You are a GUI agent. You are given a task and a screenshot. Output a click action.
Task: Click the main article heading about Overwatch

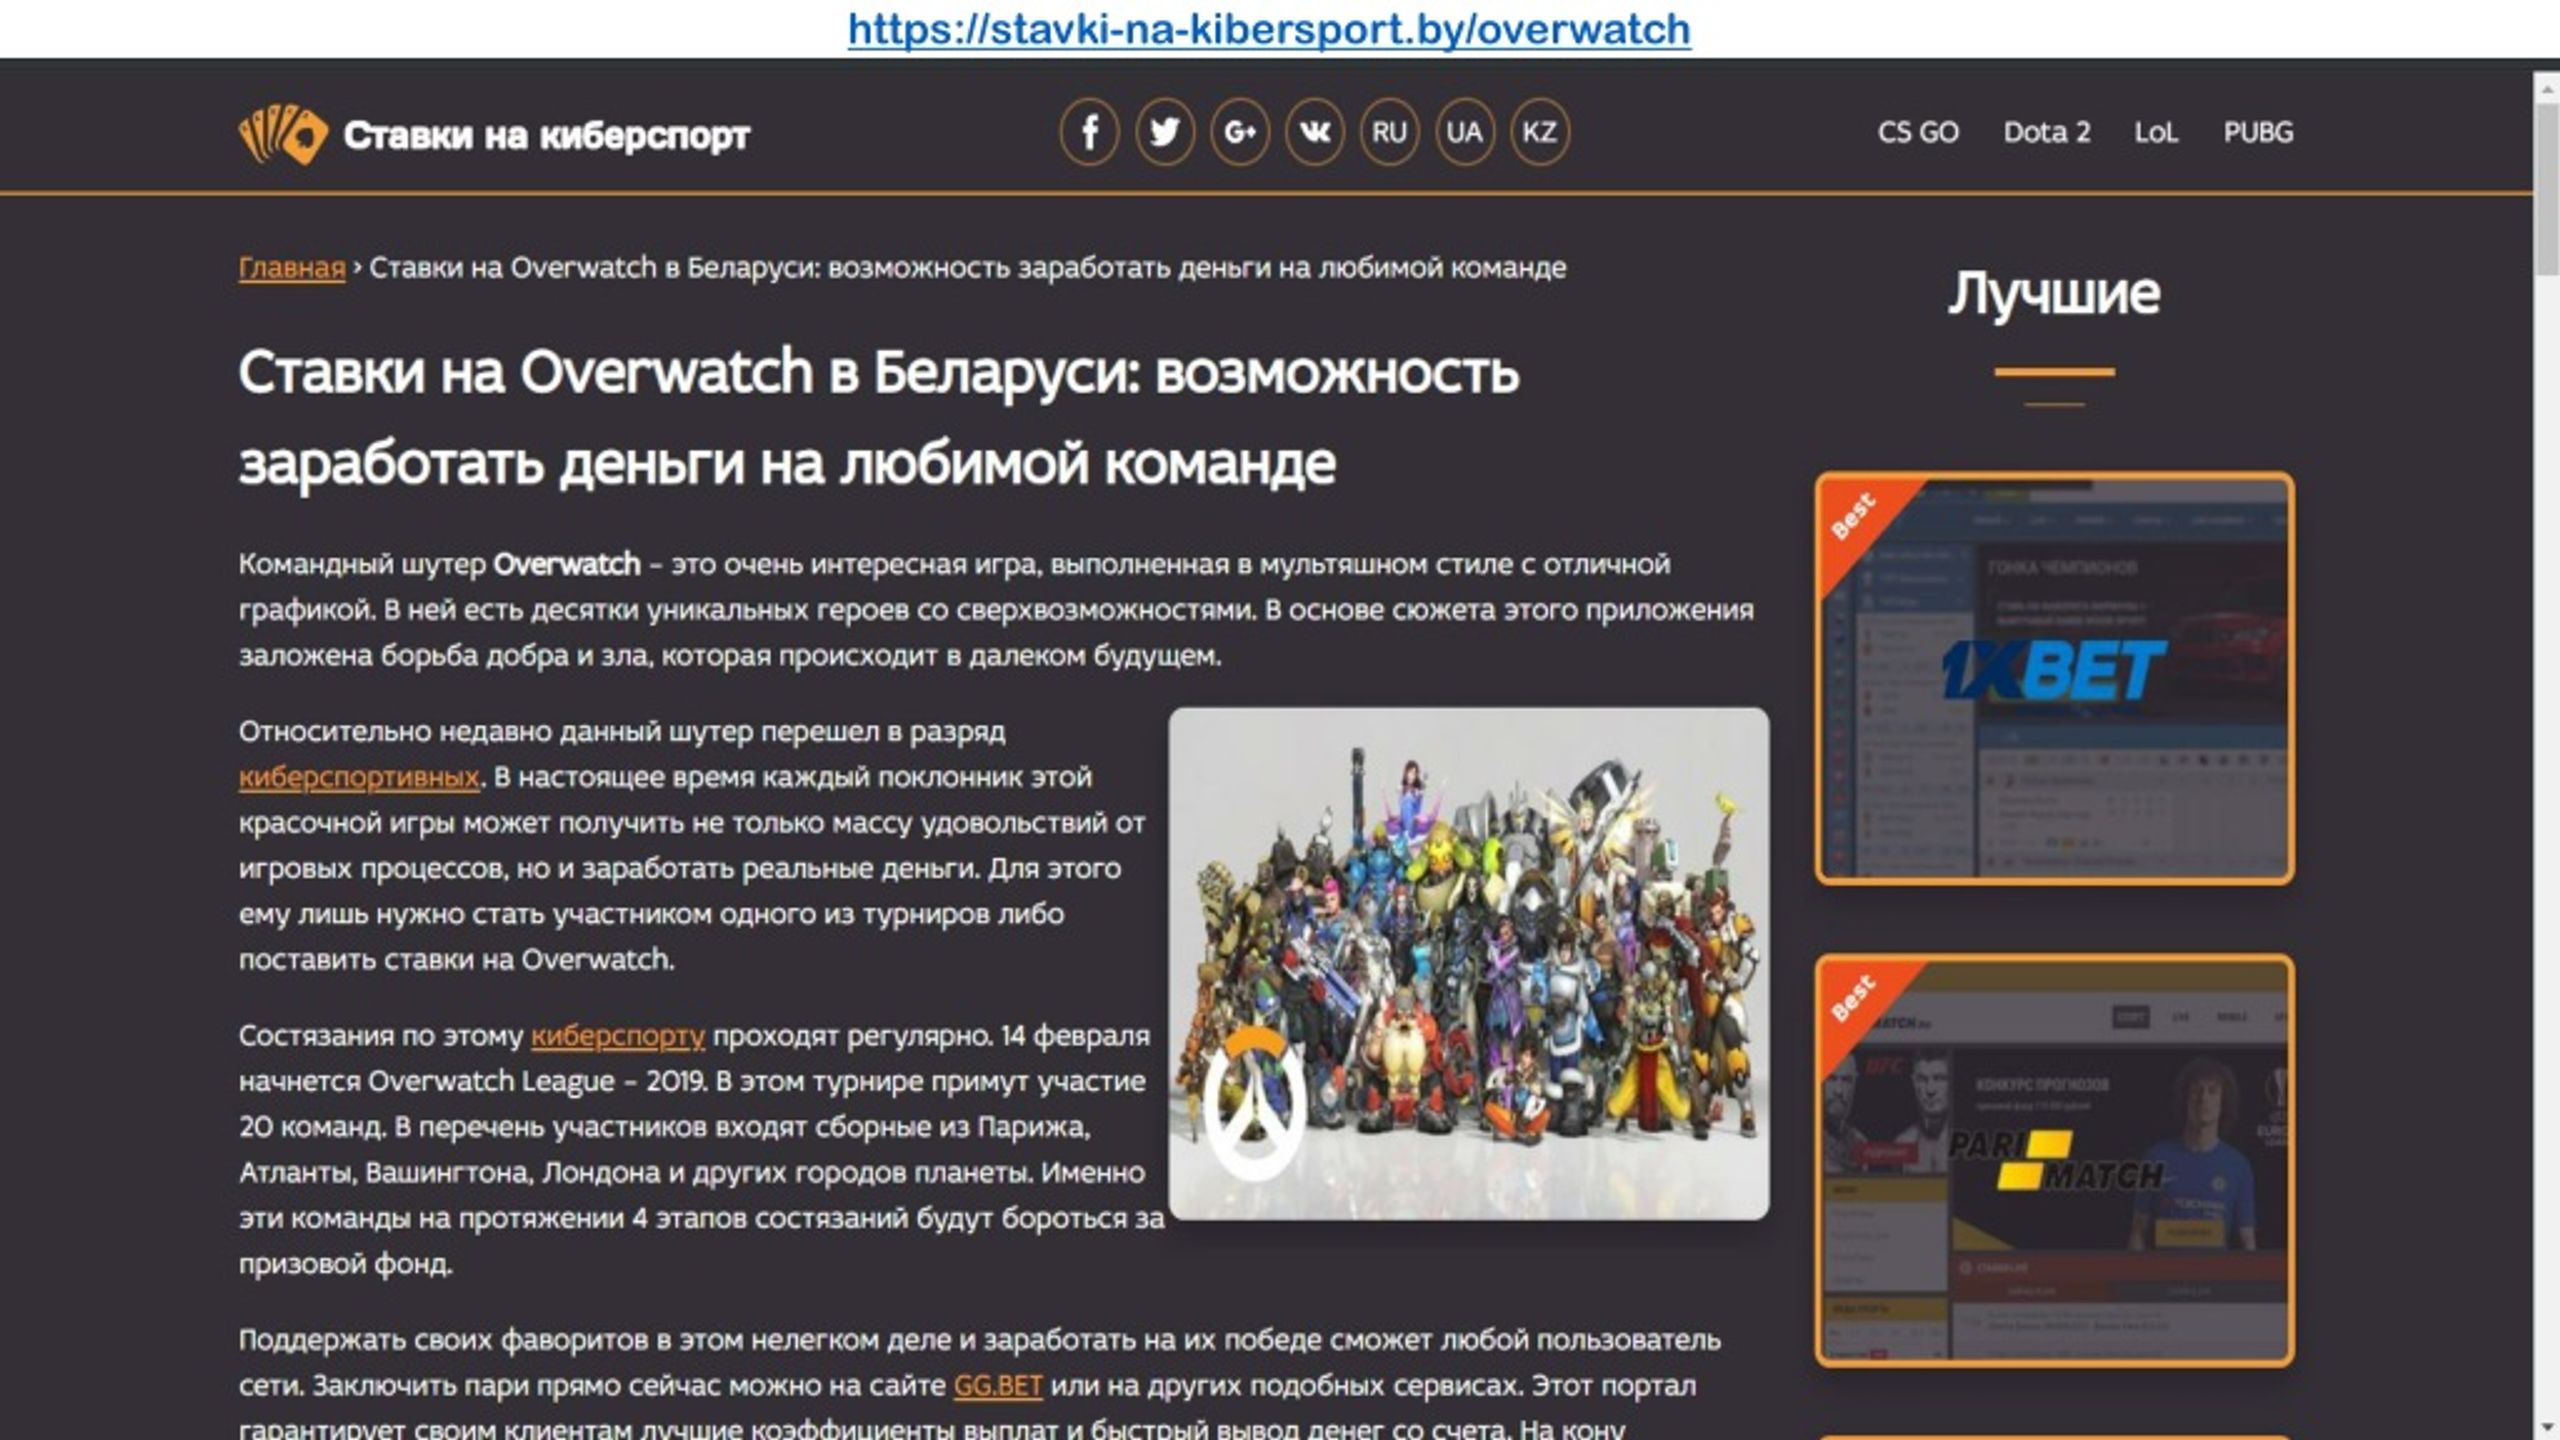878,417
